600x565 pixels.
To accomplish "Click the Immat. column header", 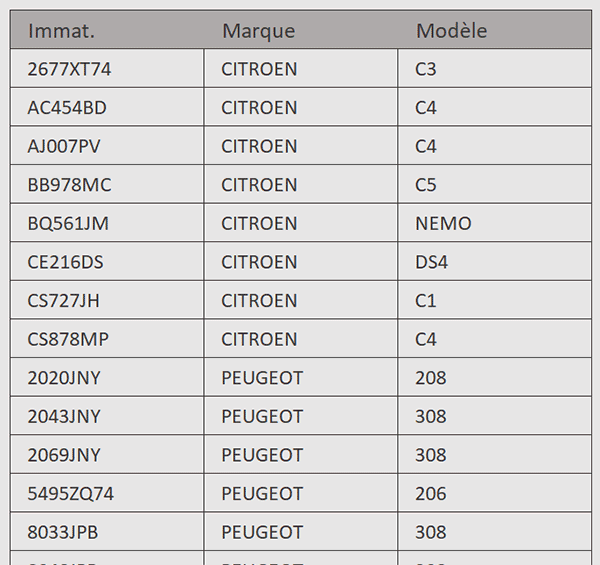I will 62,31.
